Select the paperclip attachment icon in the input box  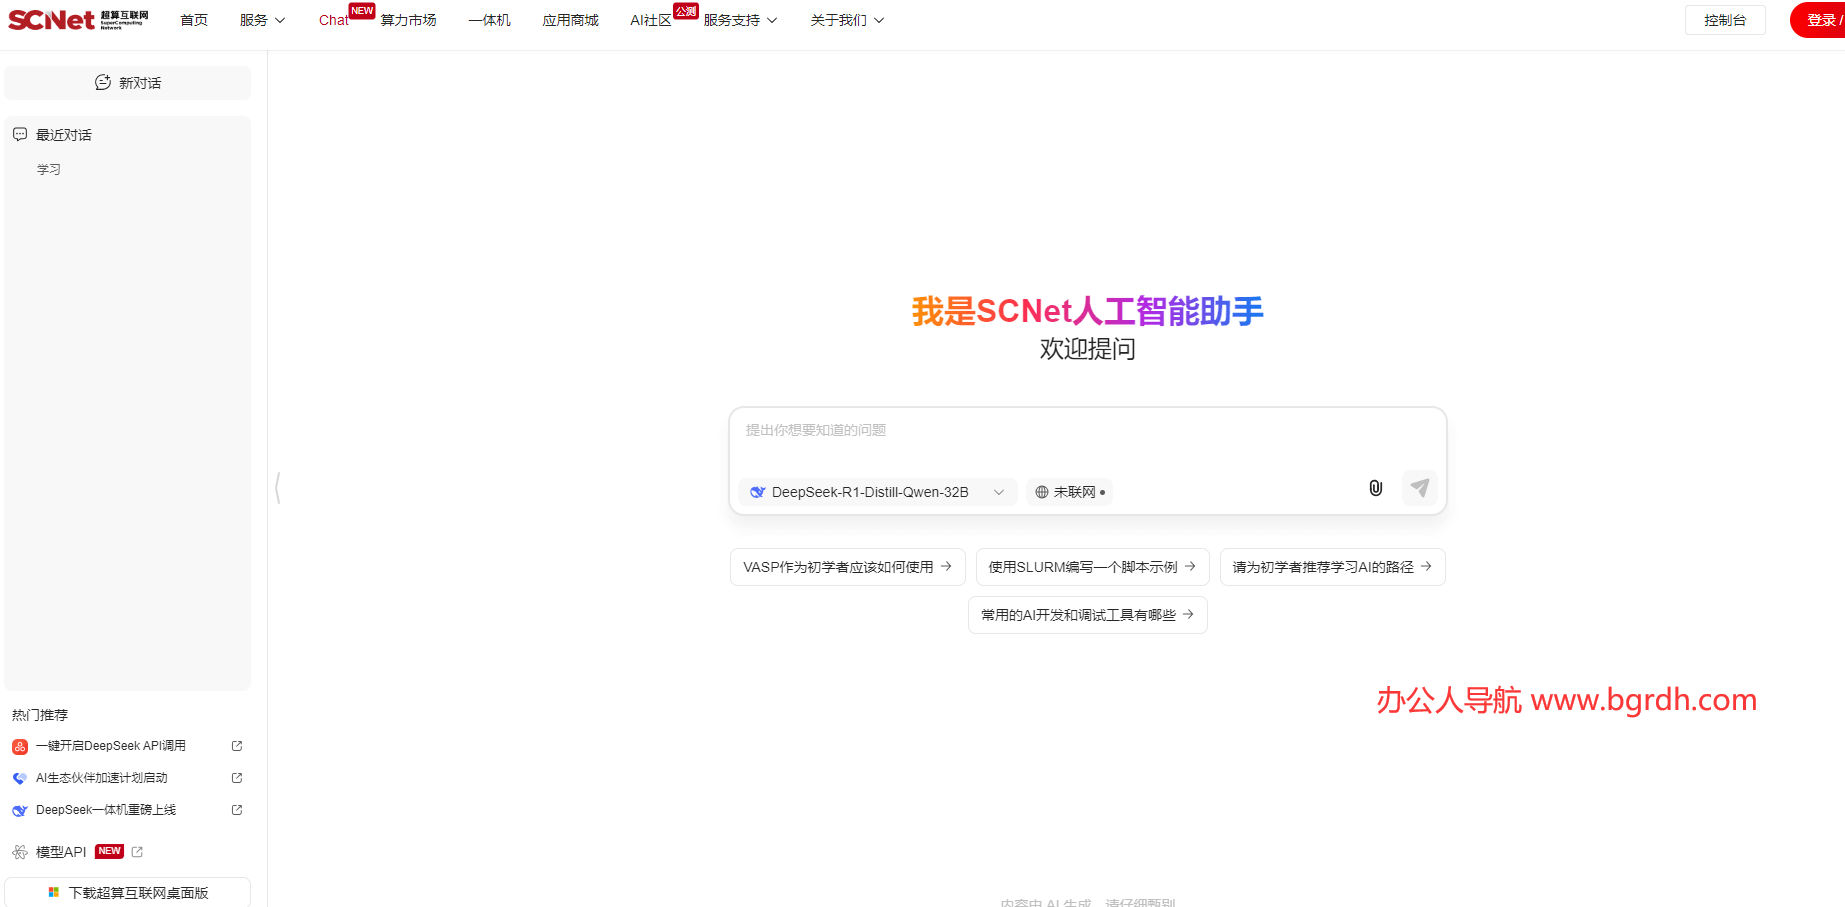[1375, 488]
